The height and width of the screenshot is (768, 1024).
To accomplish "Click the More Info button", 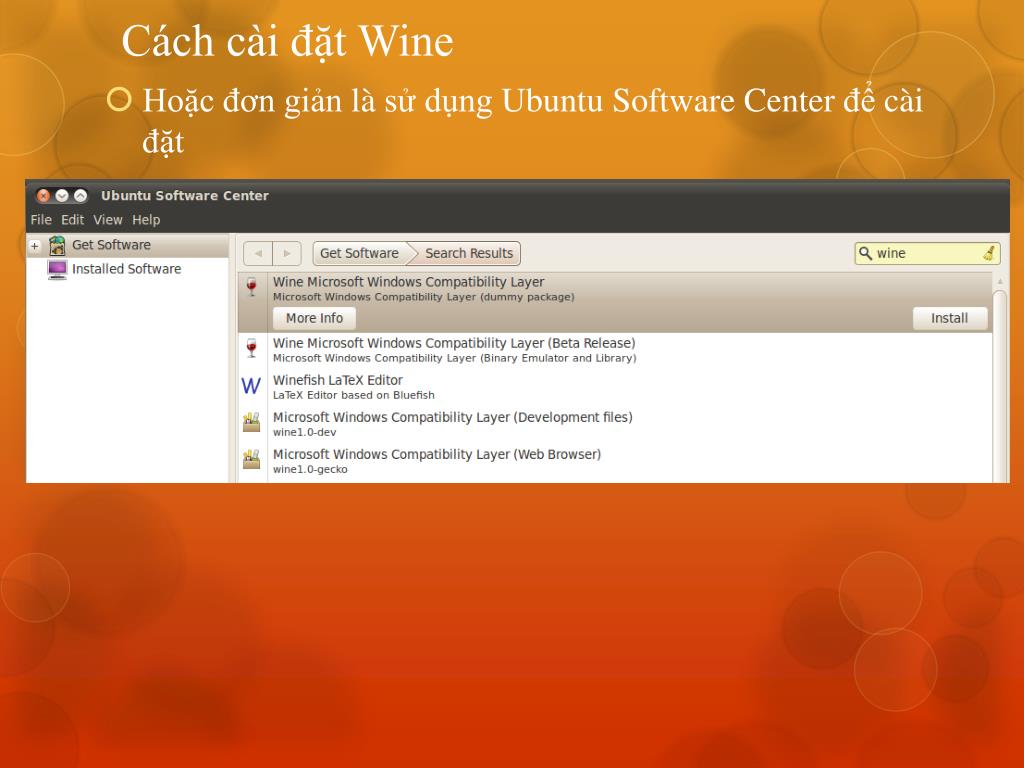I will click(x=314, y=318).
